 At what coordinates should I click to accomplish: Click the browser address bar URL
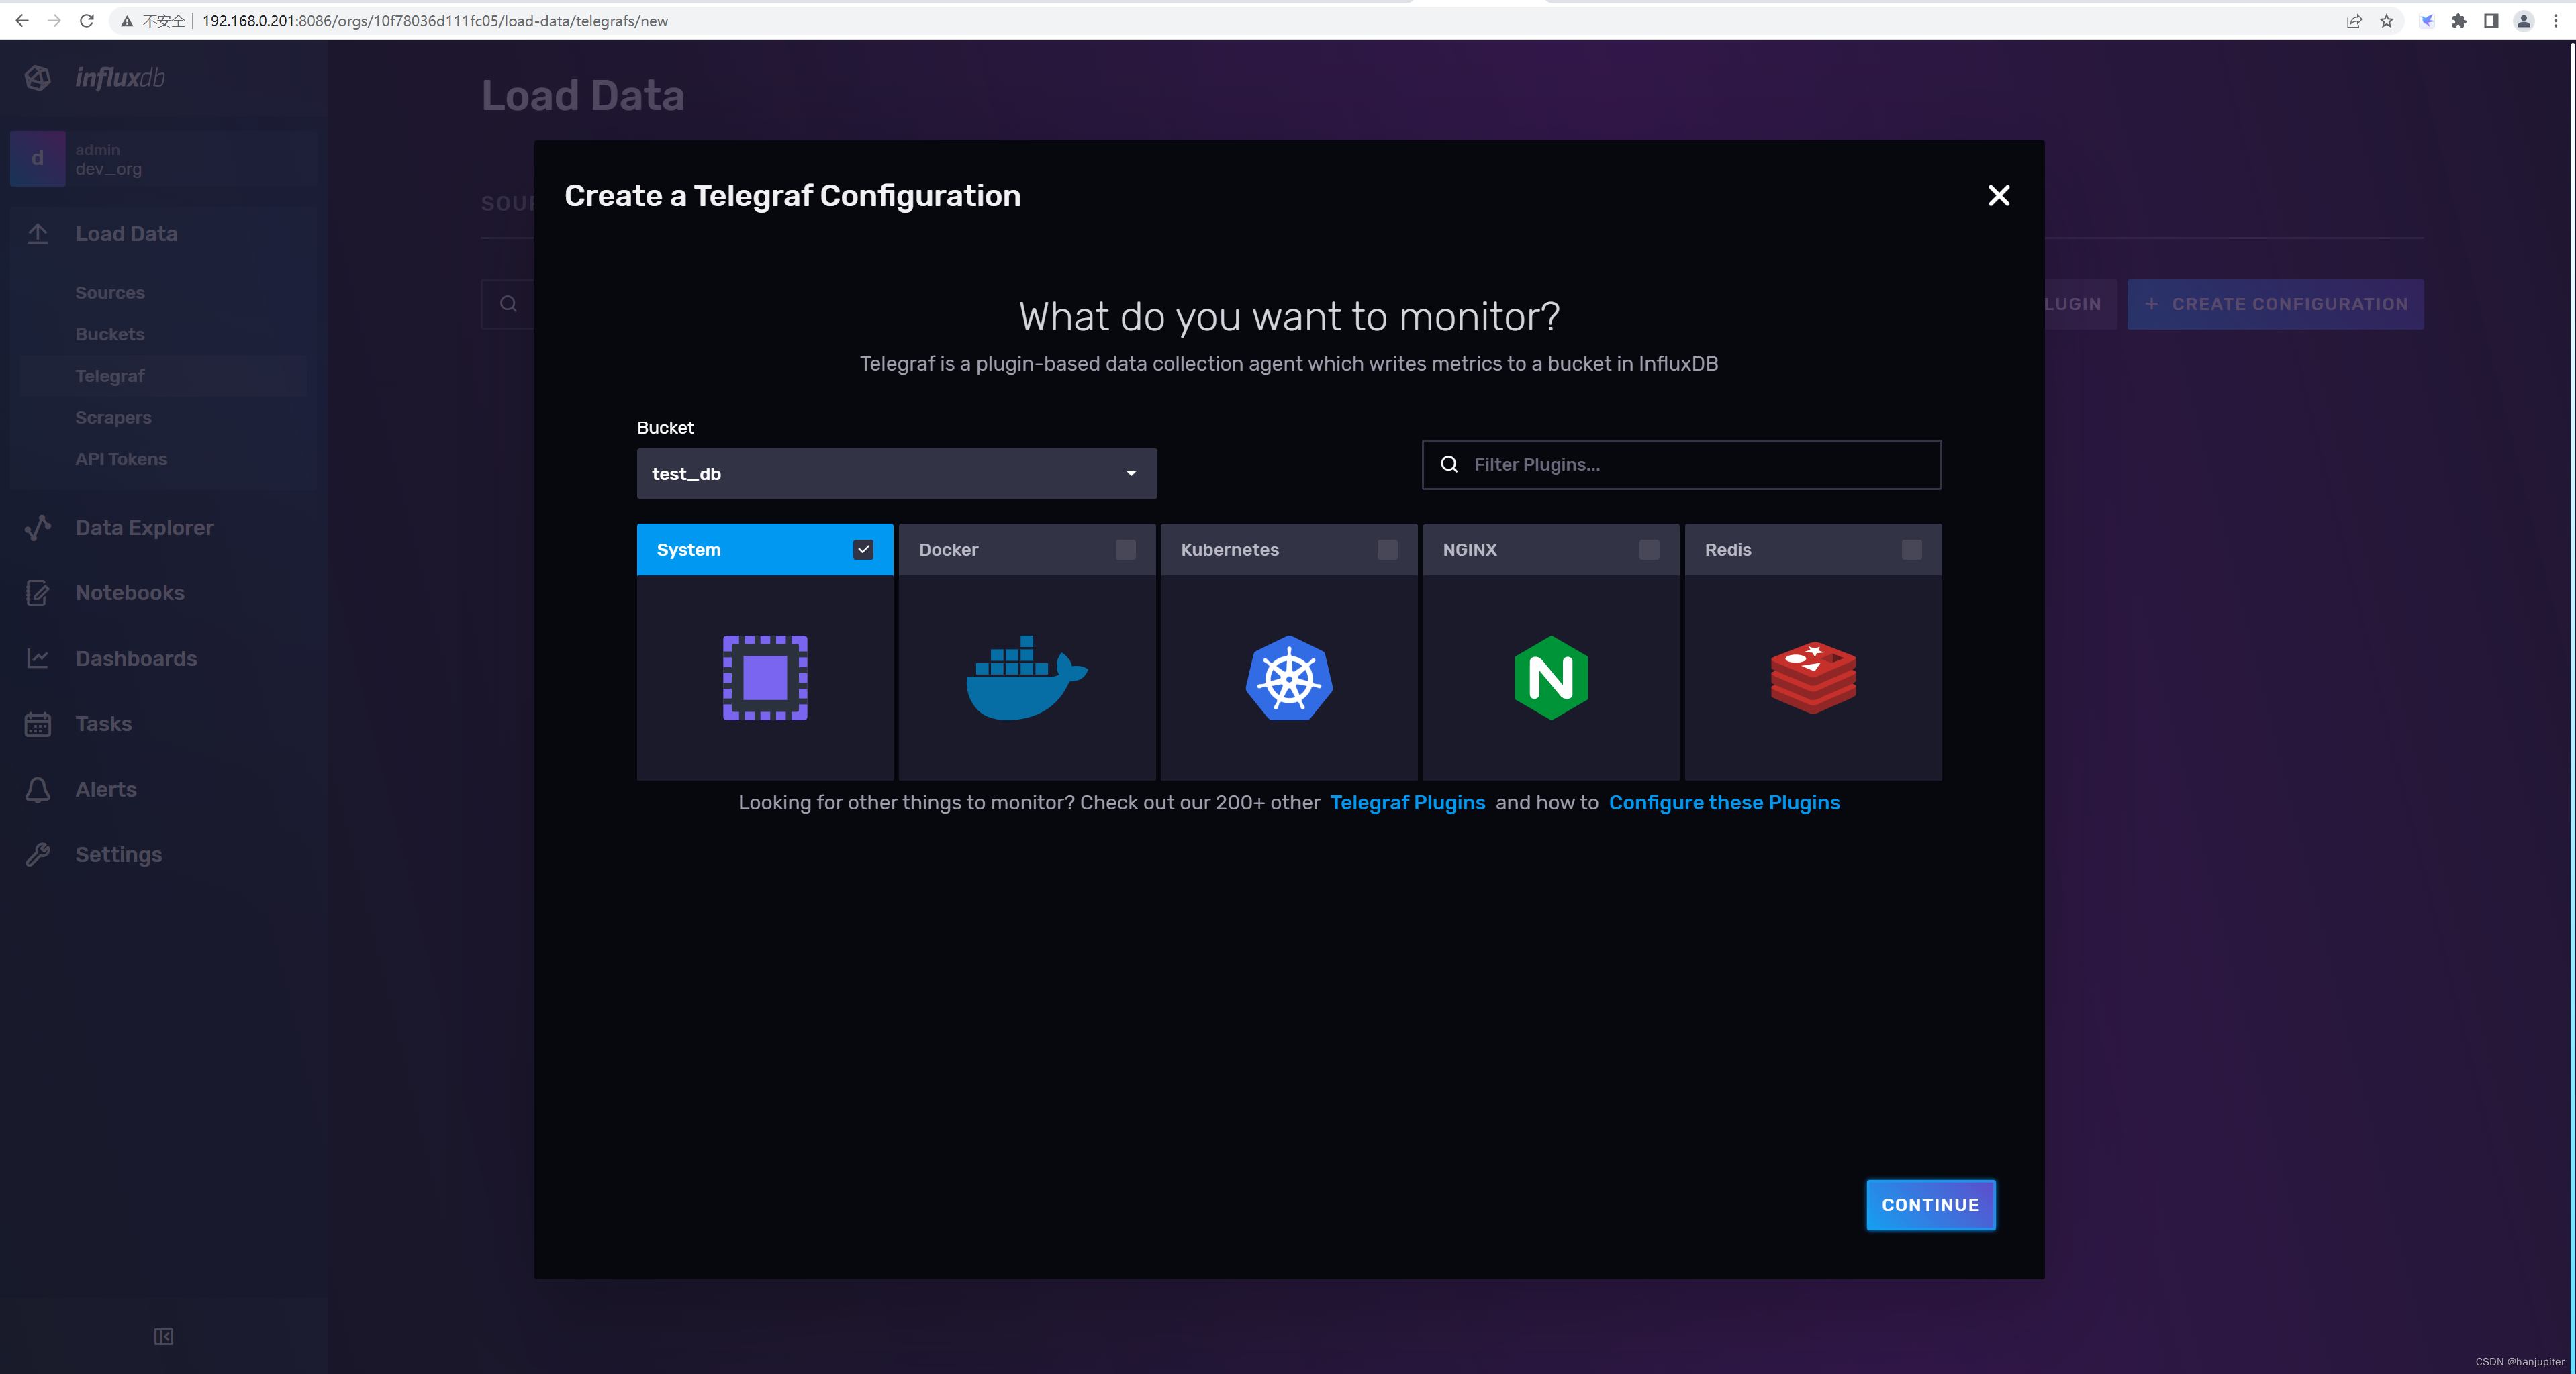(435, 21)
